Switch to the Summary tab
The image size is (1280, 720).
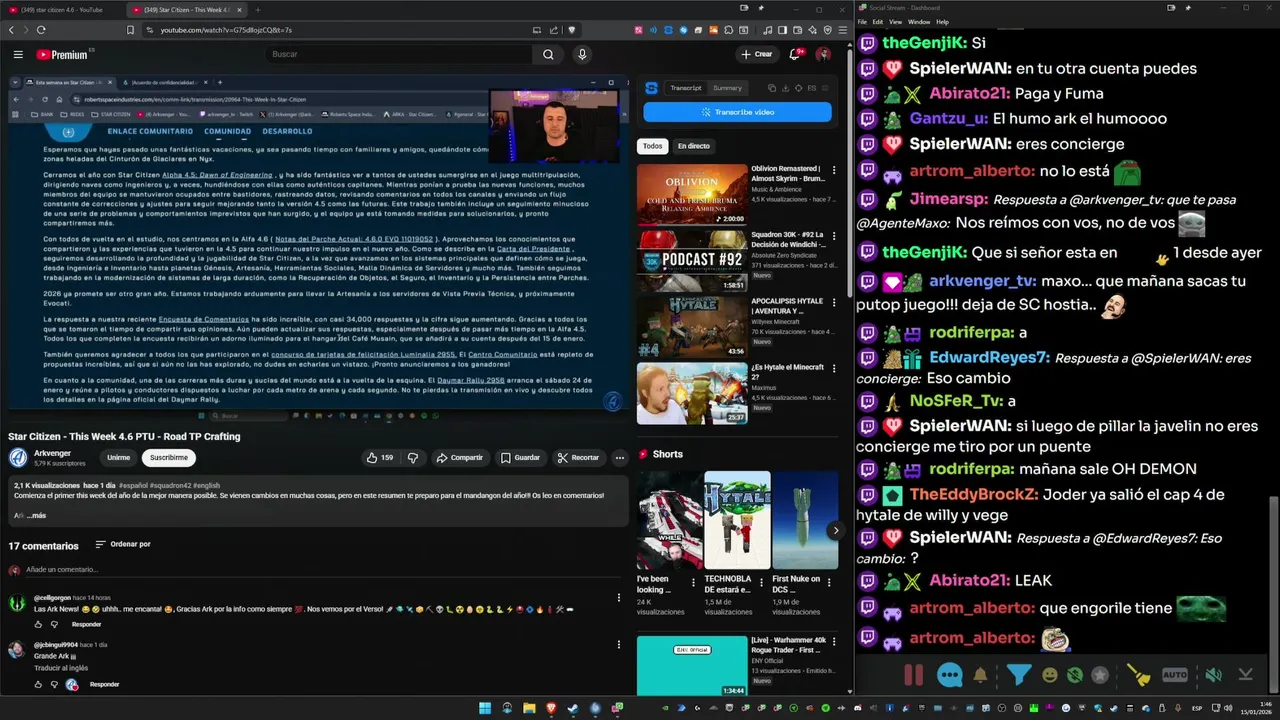click(x=727, y=88)
